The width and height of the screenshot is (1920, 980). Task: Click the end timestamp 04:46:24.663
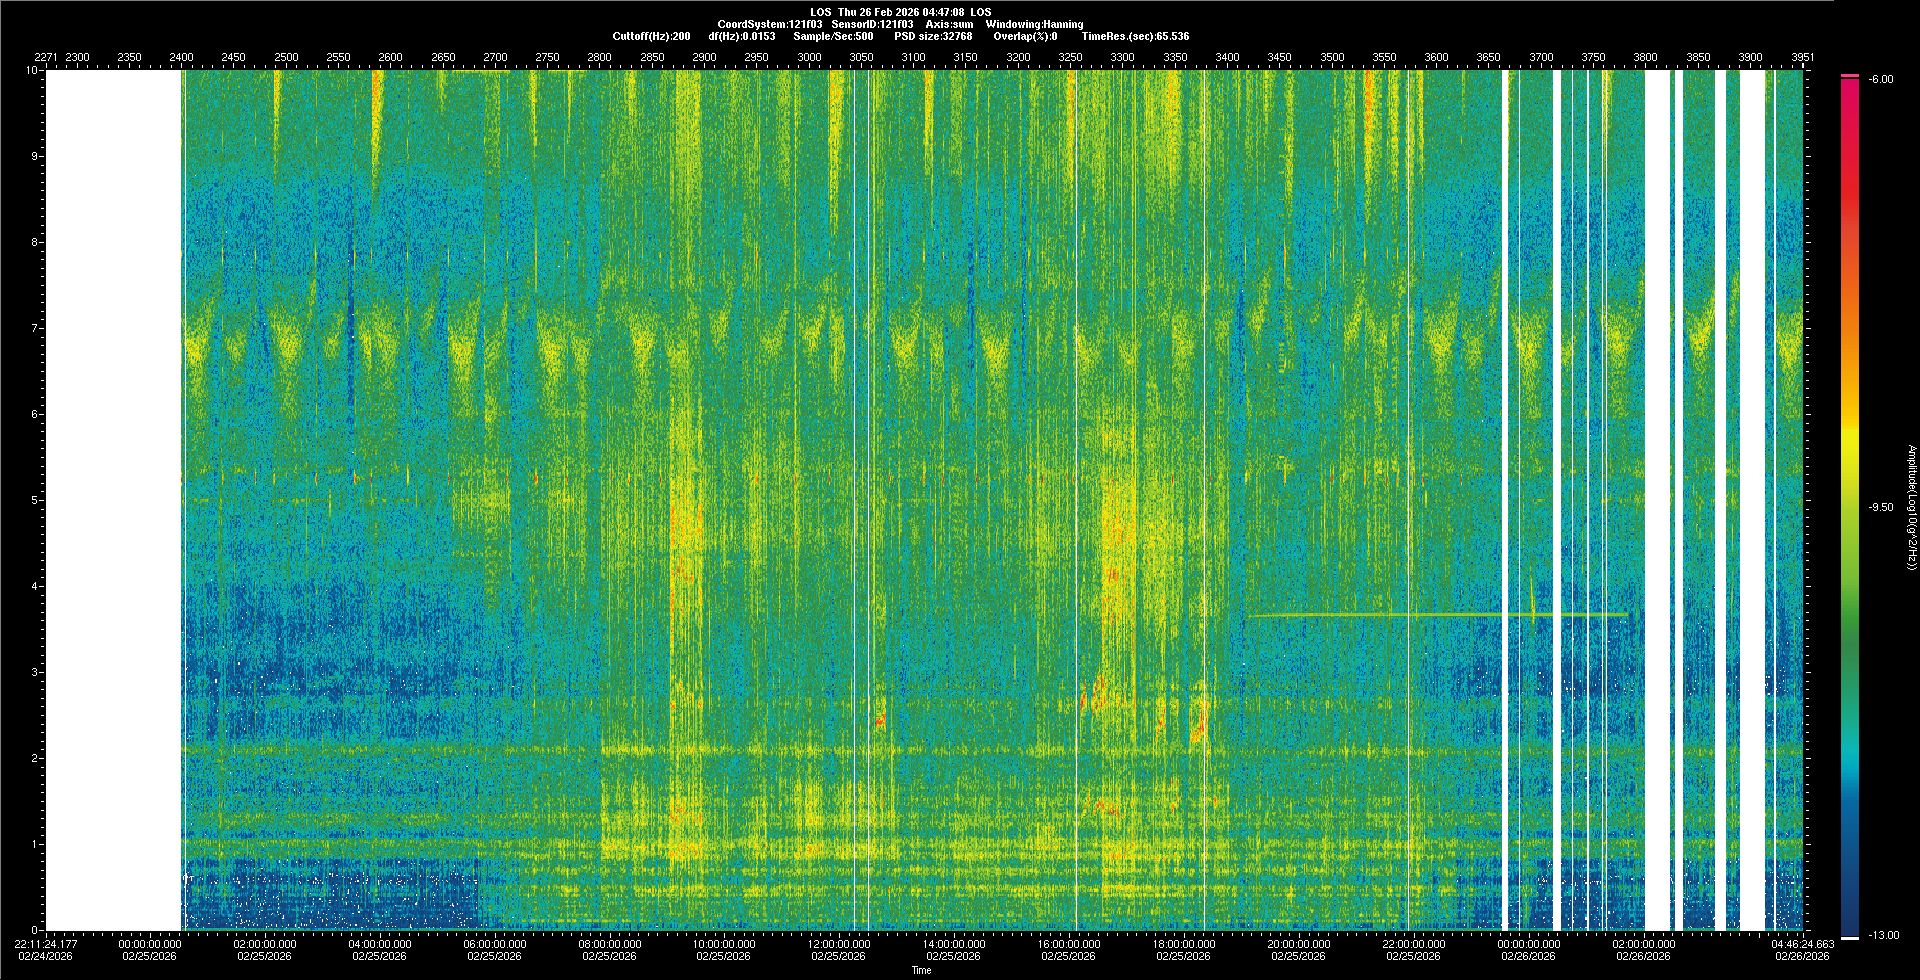(x=1803, y=944)
